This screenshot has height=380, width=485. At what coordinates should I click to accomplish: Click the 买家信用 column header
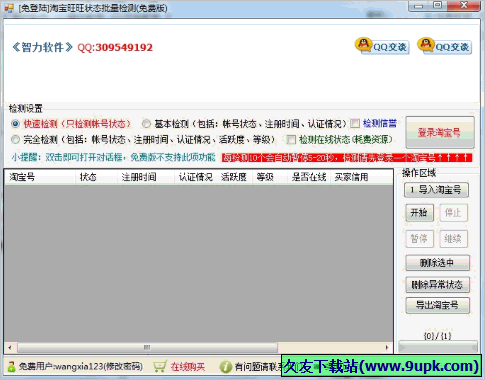point(362,177)
